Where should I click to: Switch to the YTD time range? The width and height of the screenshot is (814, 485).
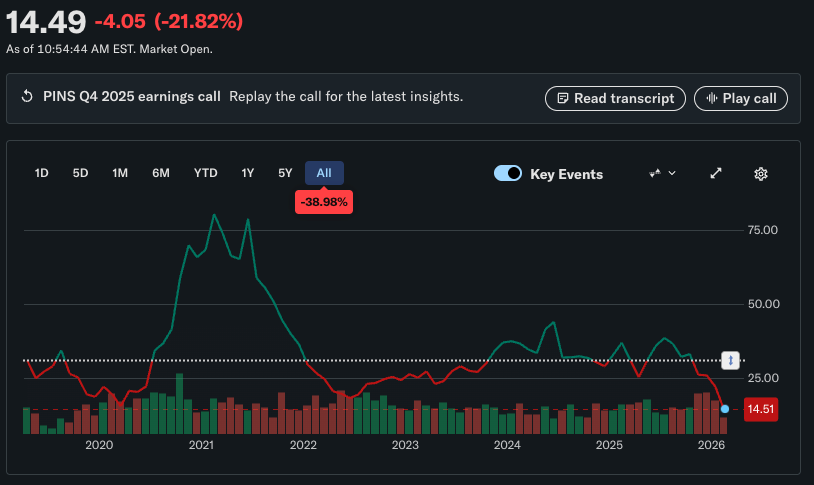[x=205, y=173]
